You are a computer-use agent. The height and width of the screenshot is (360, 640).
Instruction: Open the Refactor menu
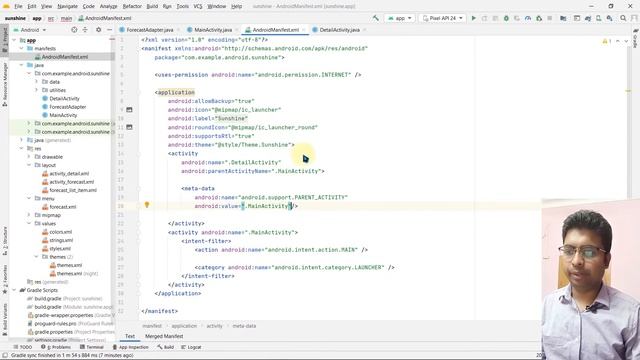[x=132, y=6]
